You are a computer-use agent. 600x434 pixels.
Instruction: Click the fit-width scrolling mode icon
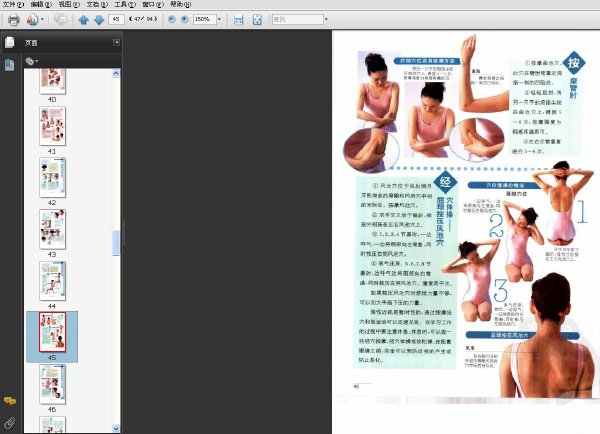pos(238,20)
